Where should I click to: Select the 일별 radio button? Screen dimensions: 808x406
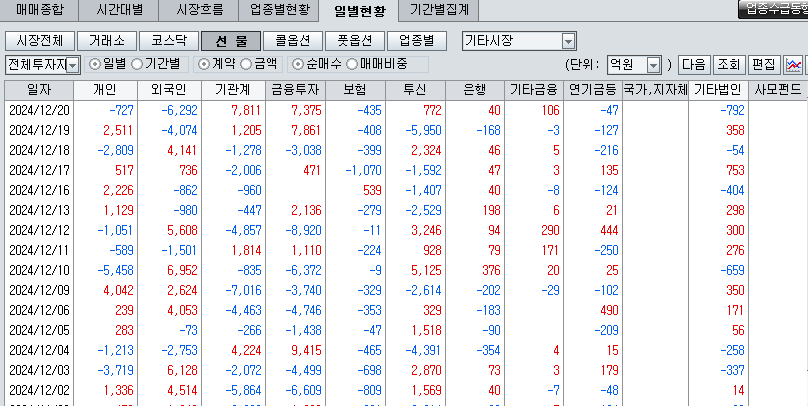click(95, 64)
